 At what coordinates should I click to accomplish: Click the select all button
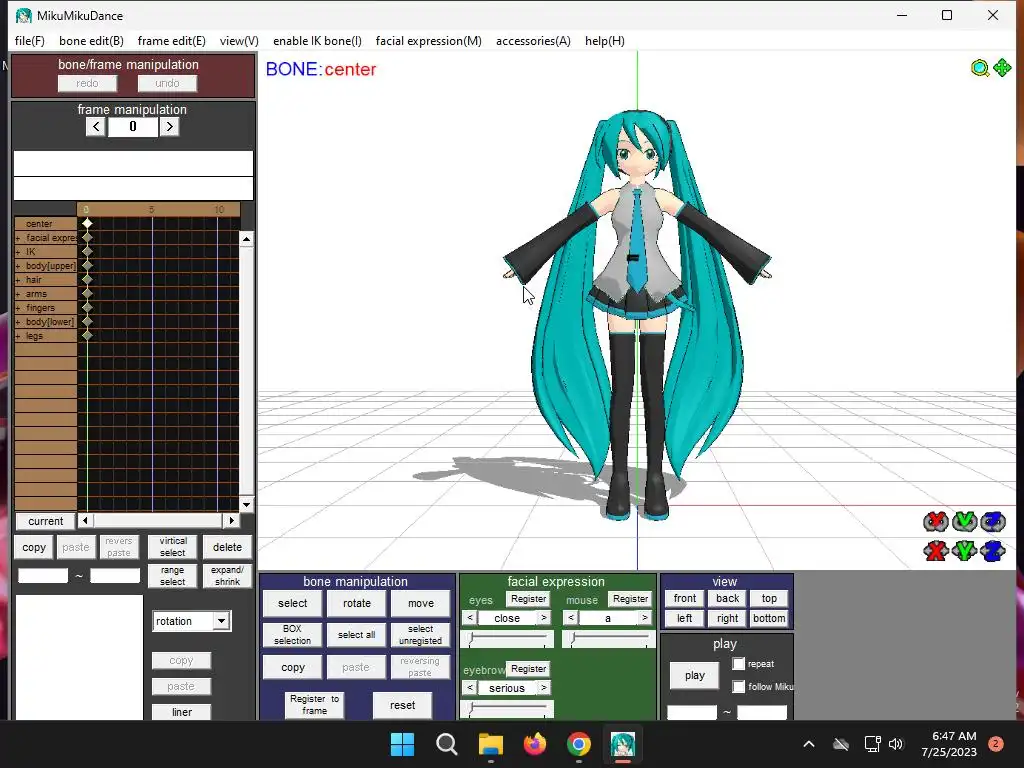click(x=357, y=635)
